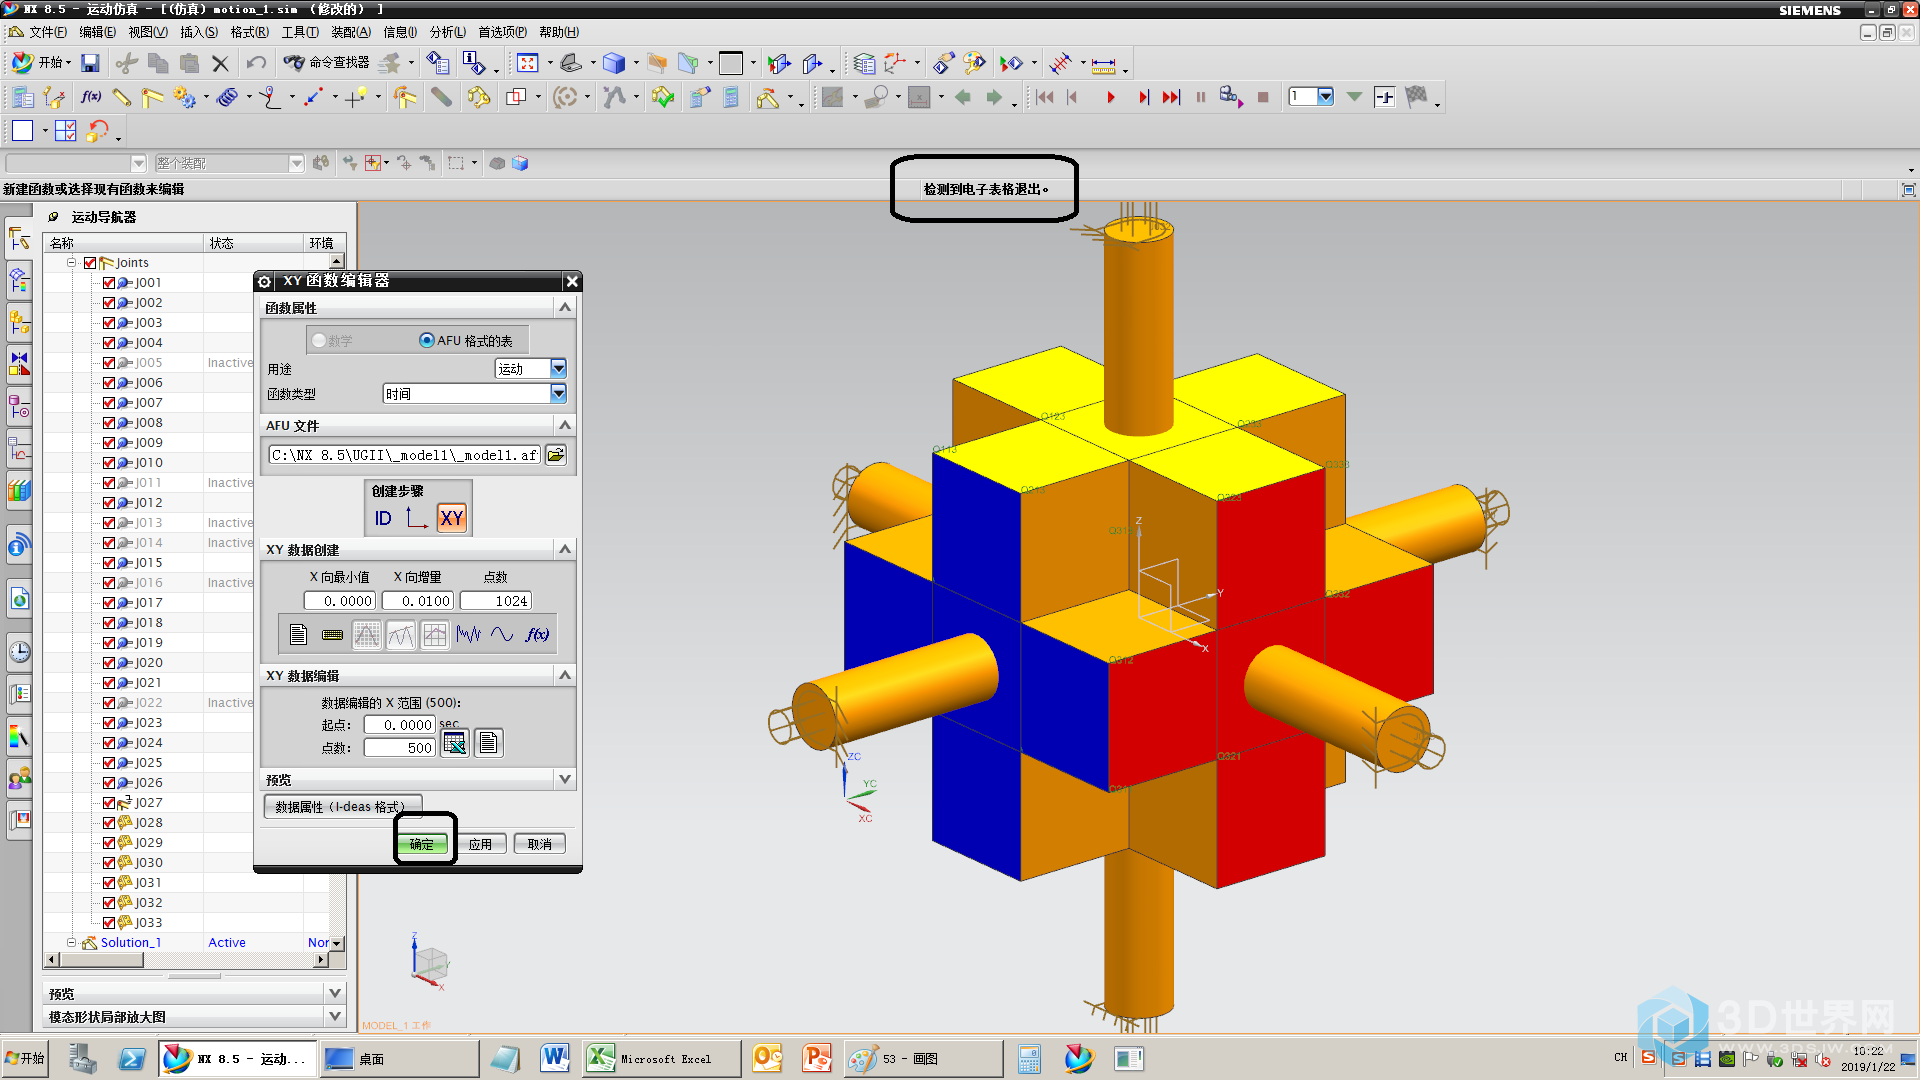Click the data properties (I-deas 格式) button

pyautogui.click(x=341, y=807)
